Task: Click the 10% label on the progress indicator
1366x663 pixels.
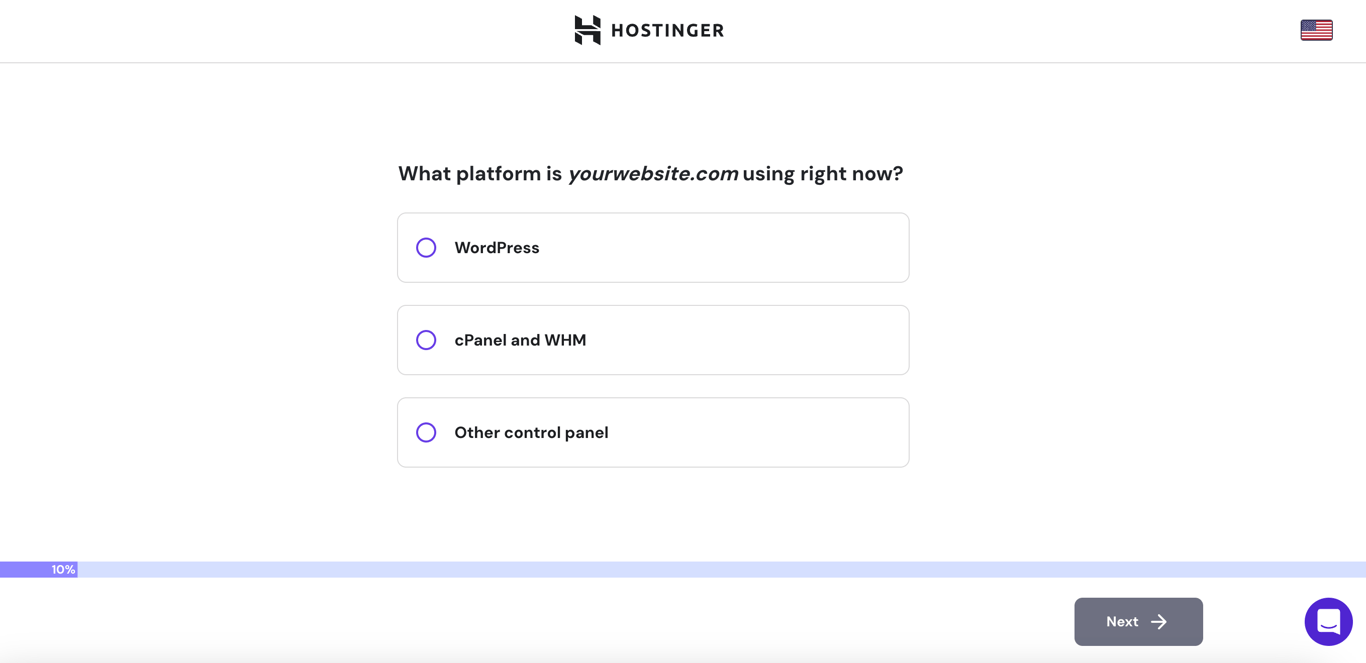Action: pyautogui.click(x=62, y=569)
